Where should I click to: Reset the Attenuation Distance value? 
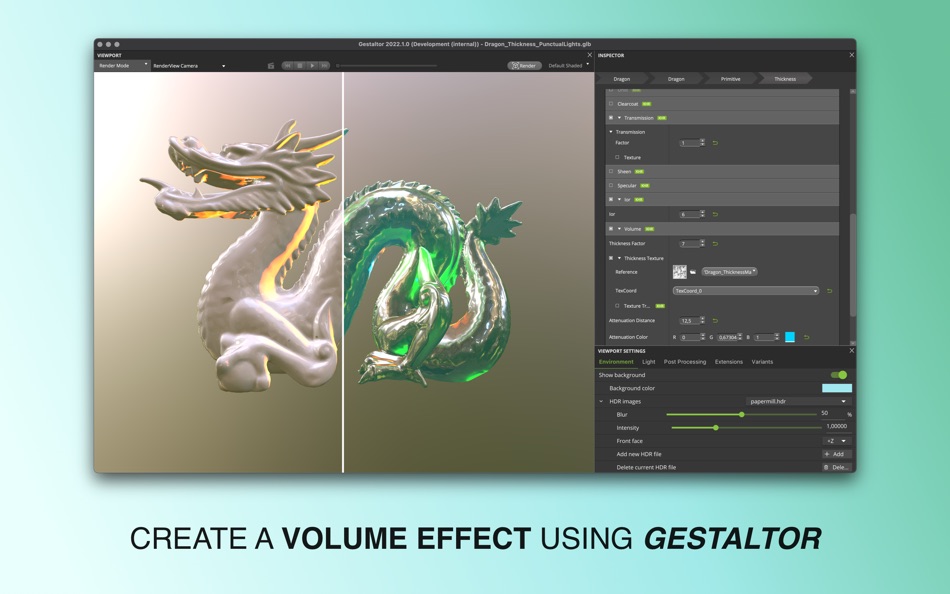click(x=715, y=321)
